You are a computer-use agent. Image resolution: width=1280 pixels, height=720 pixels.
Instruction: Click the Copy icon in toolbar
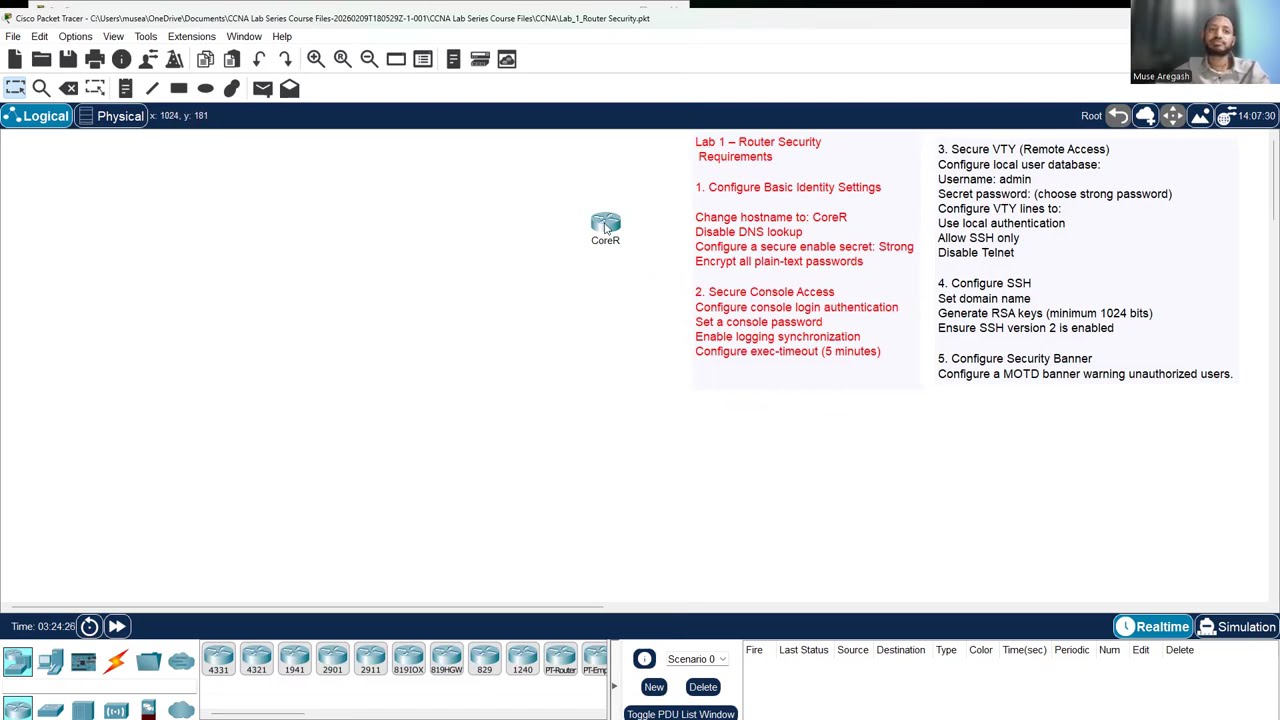tap(205, 59)
